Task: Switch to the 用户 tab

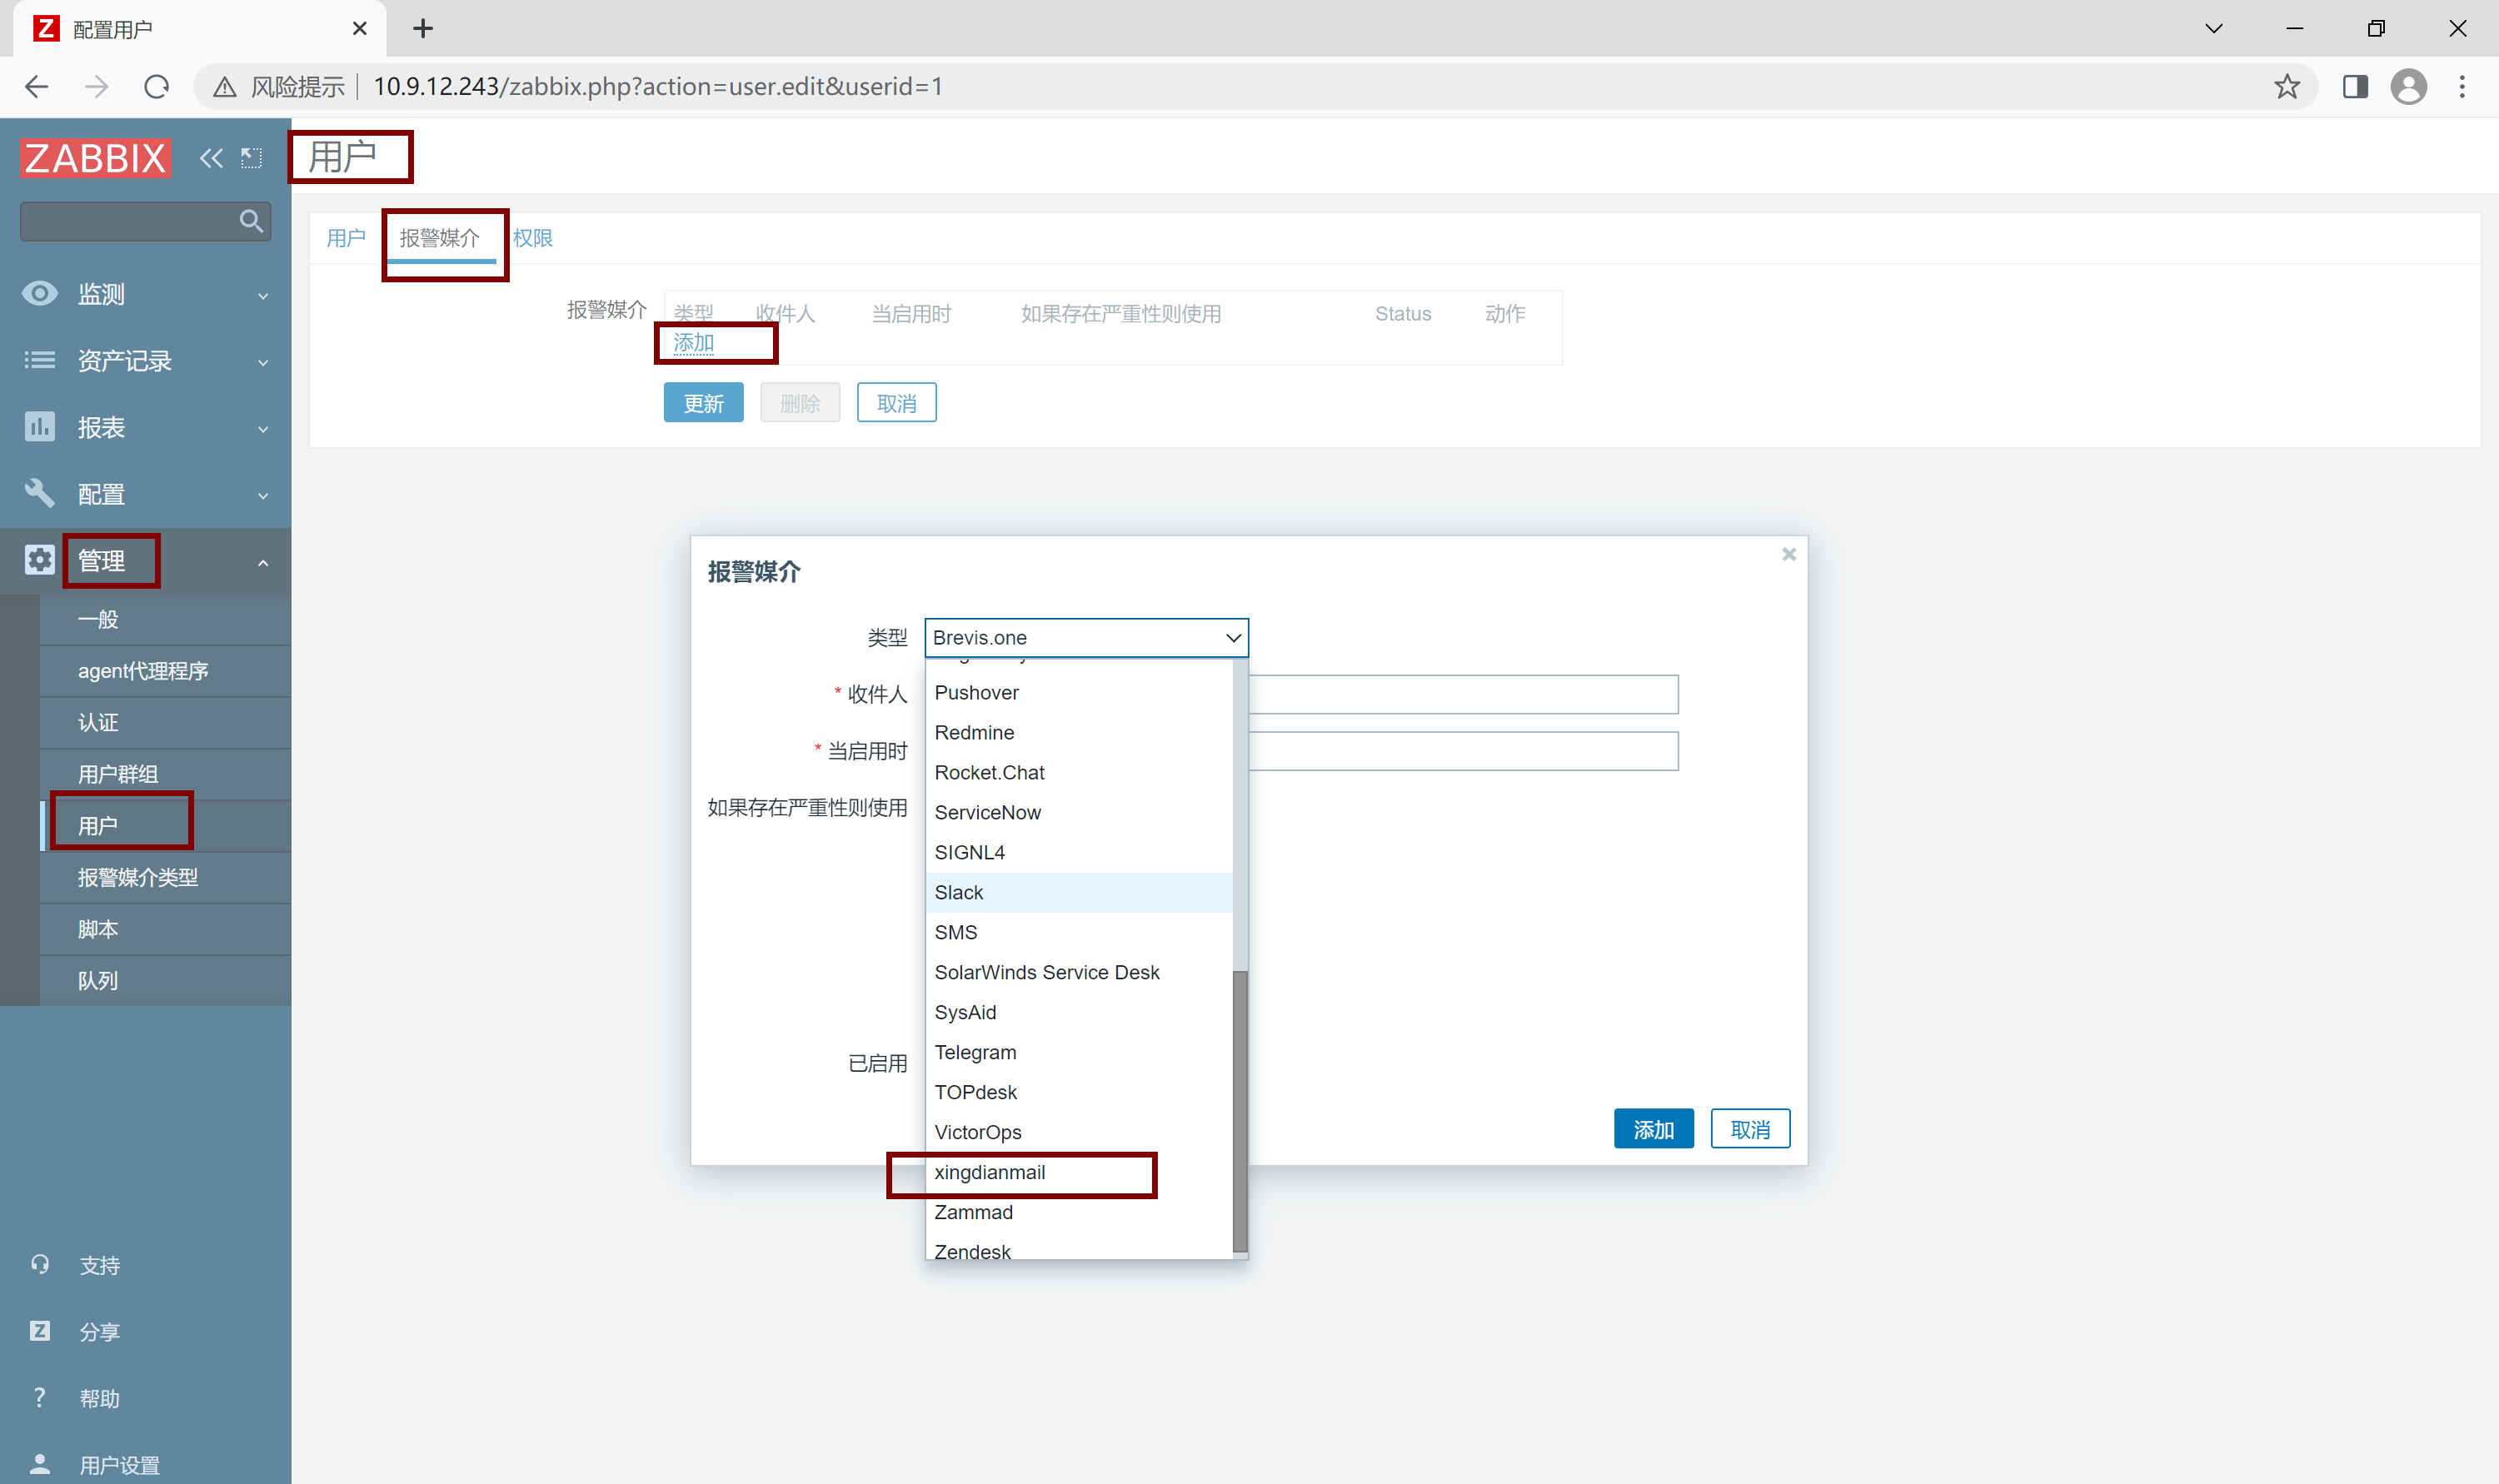Action: (346, 238)
